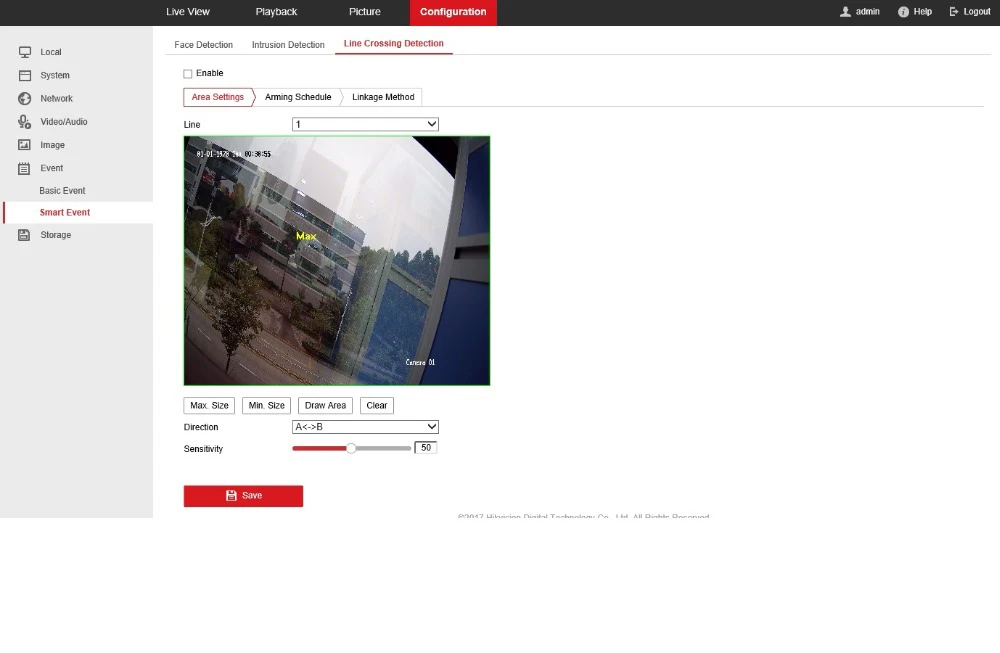Viewport: 1000px width, 653px height.
Task: Enable line crossing detection checkbox
Action: 188,73
